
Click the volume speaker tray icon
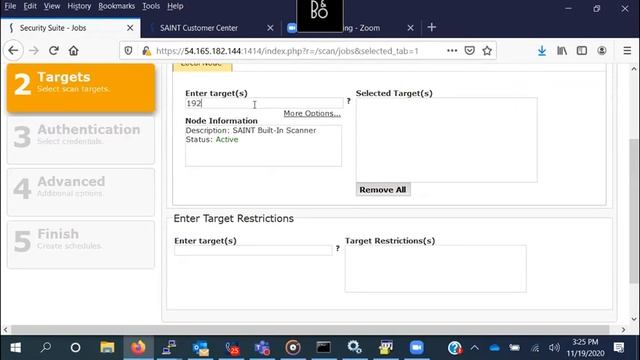[x=554, y=348]
